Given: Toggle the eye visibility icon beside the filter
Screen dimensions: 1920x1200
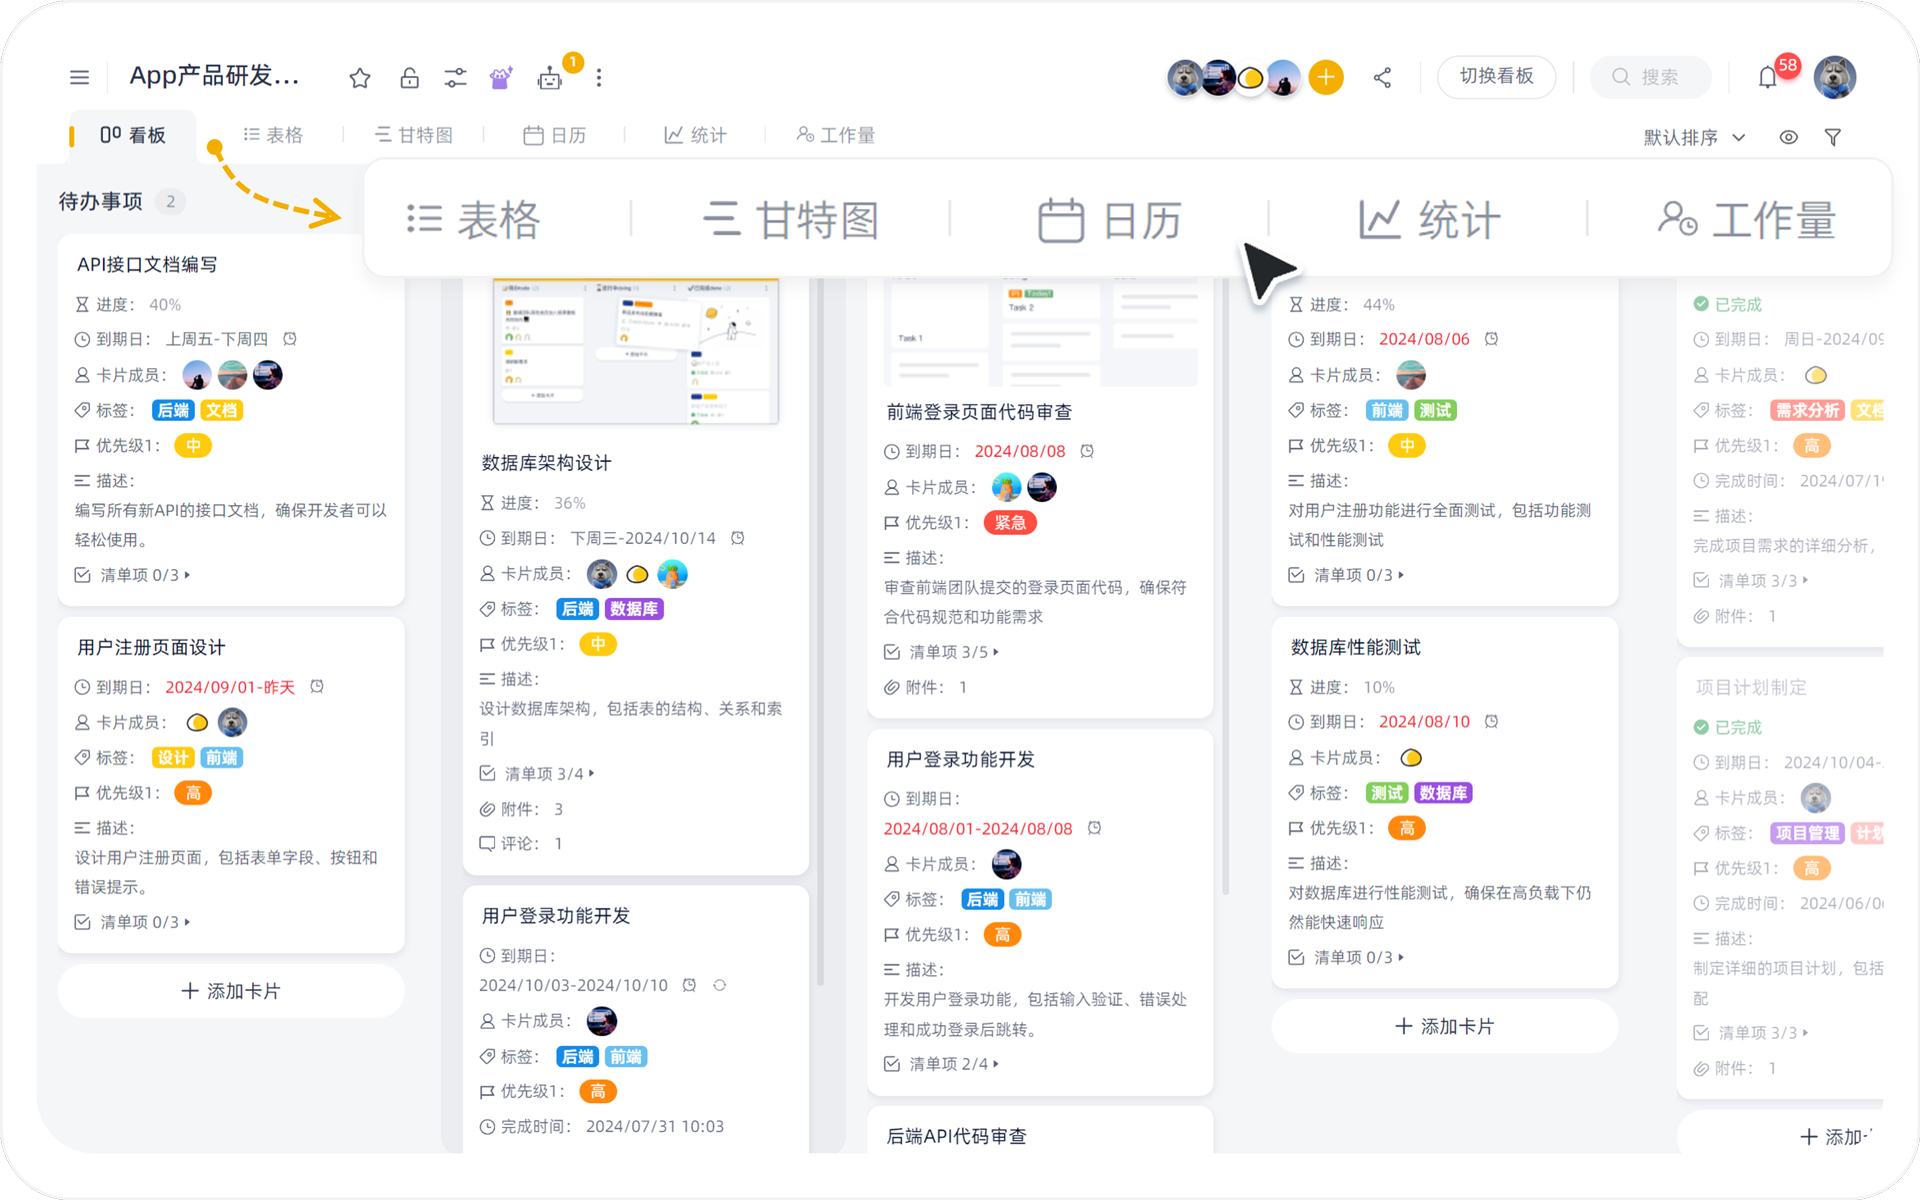Looking at the screenshot, I should (x=1789, y=137).
